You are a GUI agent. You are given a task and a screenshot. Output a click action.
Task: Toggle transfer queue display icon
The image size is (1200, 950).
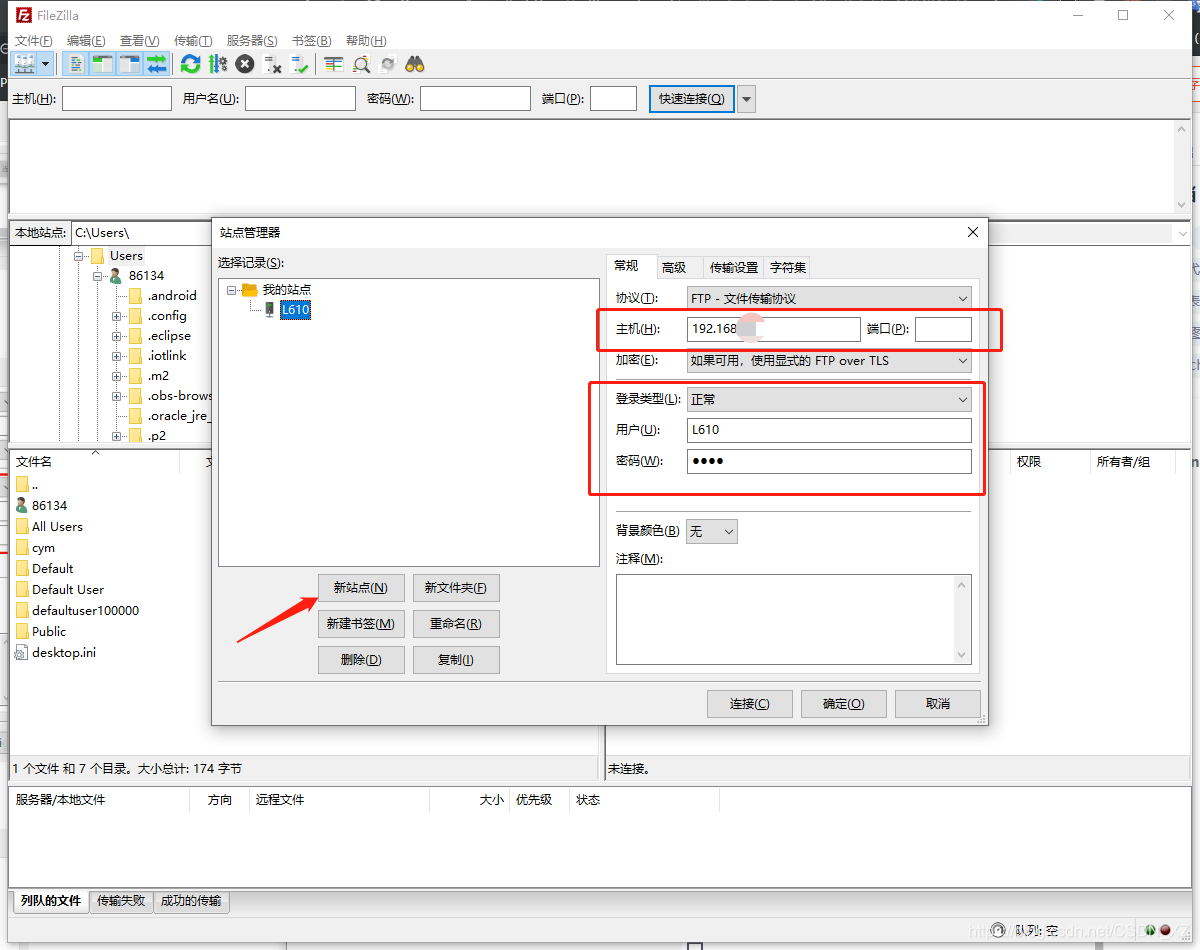pyautogui.click(x=157, y=64)
